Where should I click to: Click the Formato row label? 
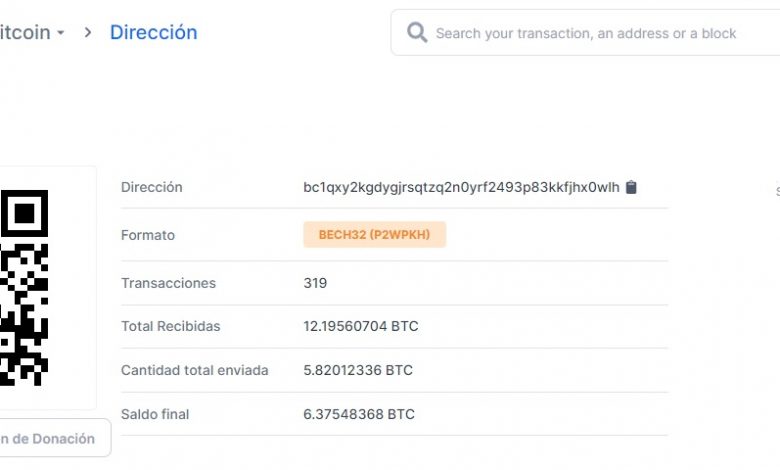(x=148, y=235)
